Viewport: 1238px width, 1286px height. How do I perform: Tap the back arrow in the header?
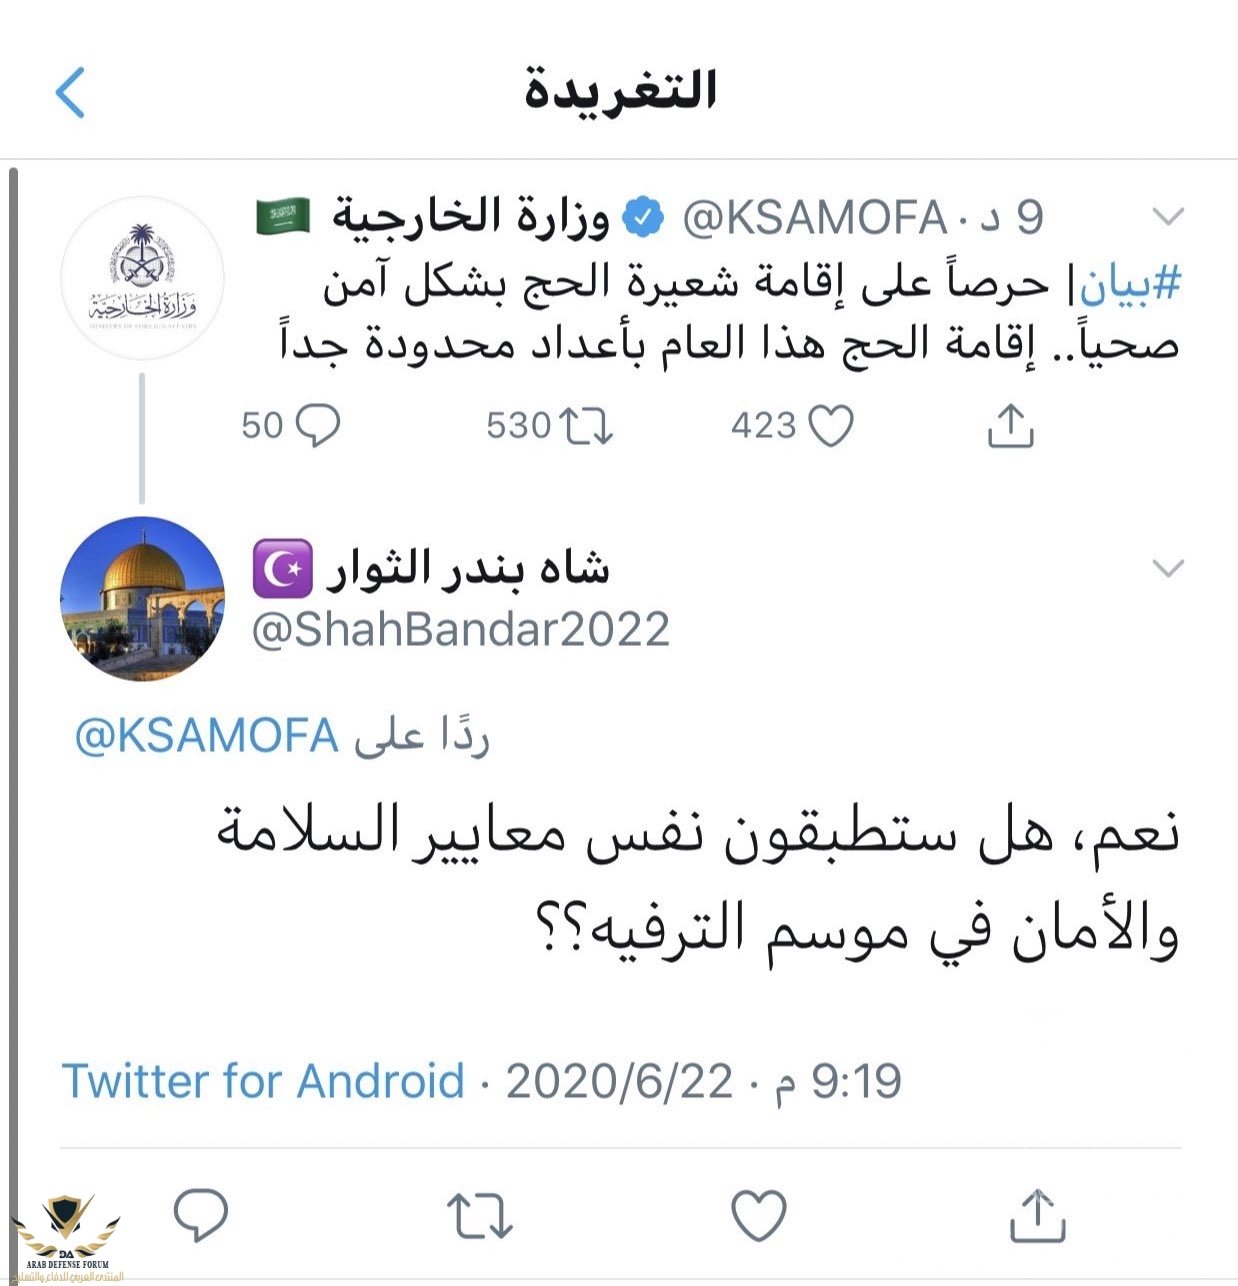pyautogui.click(x=70, y=92)
